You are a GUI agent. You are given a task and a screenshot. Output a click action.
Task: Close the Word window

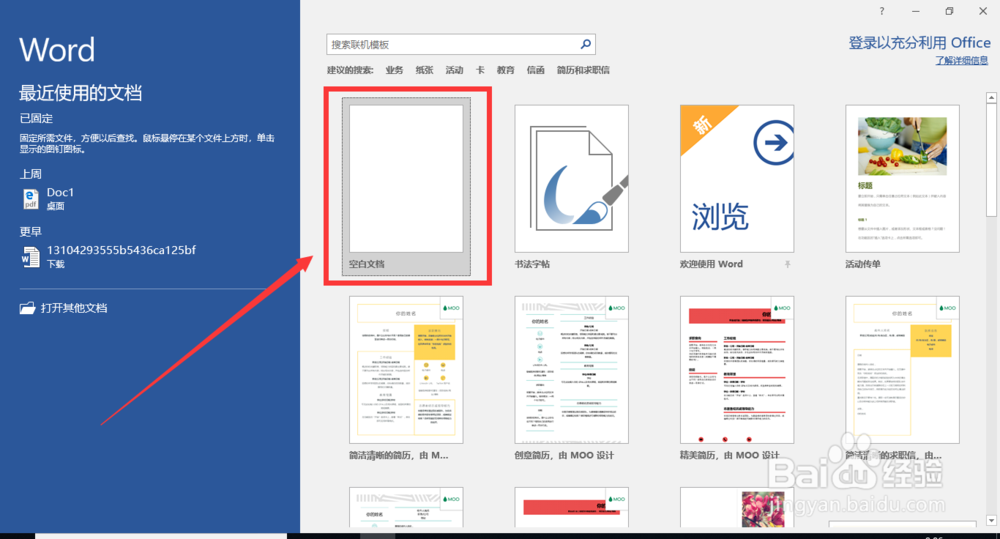click(983, 11)
